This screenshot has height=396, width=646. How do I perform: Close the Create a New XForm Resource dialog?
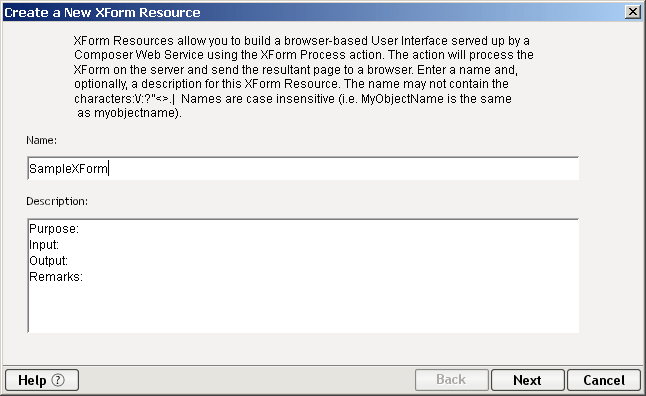point(632,12)
